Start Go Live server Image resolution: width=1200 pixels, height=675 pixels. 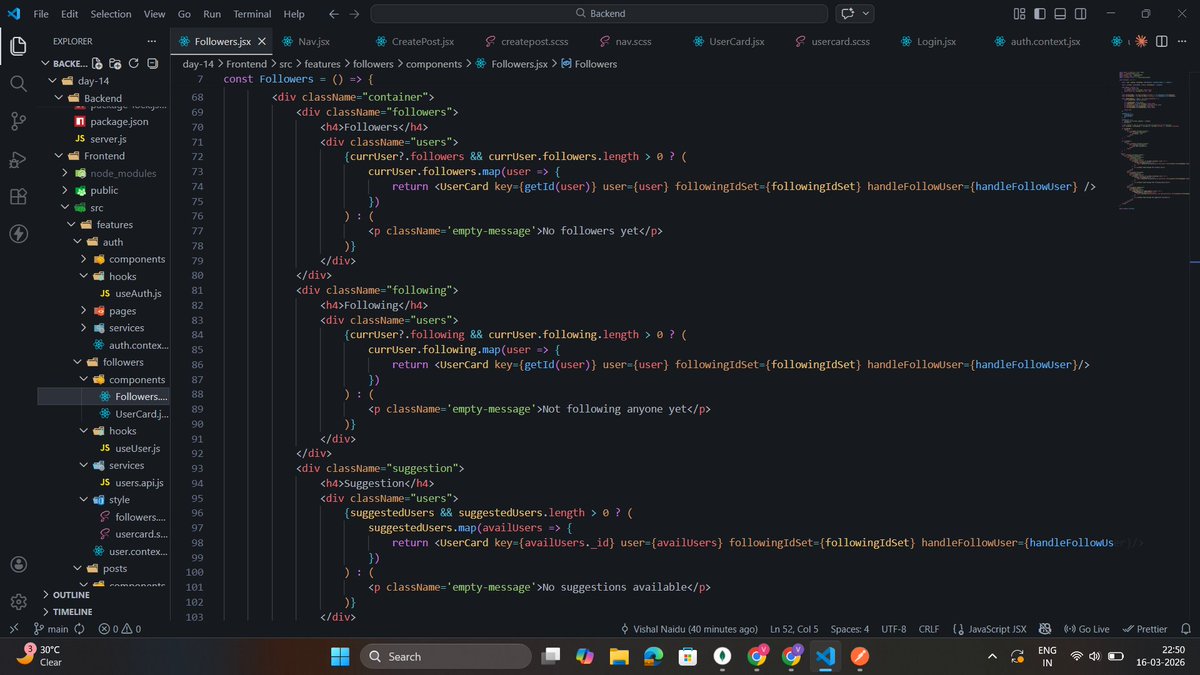pos(1087,629)
